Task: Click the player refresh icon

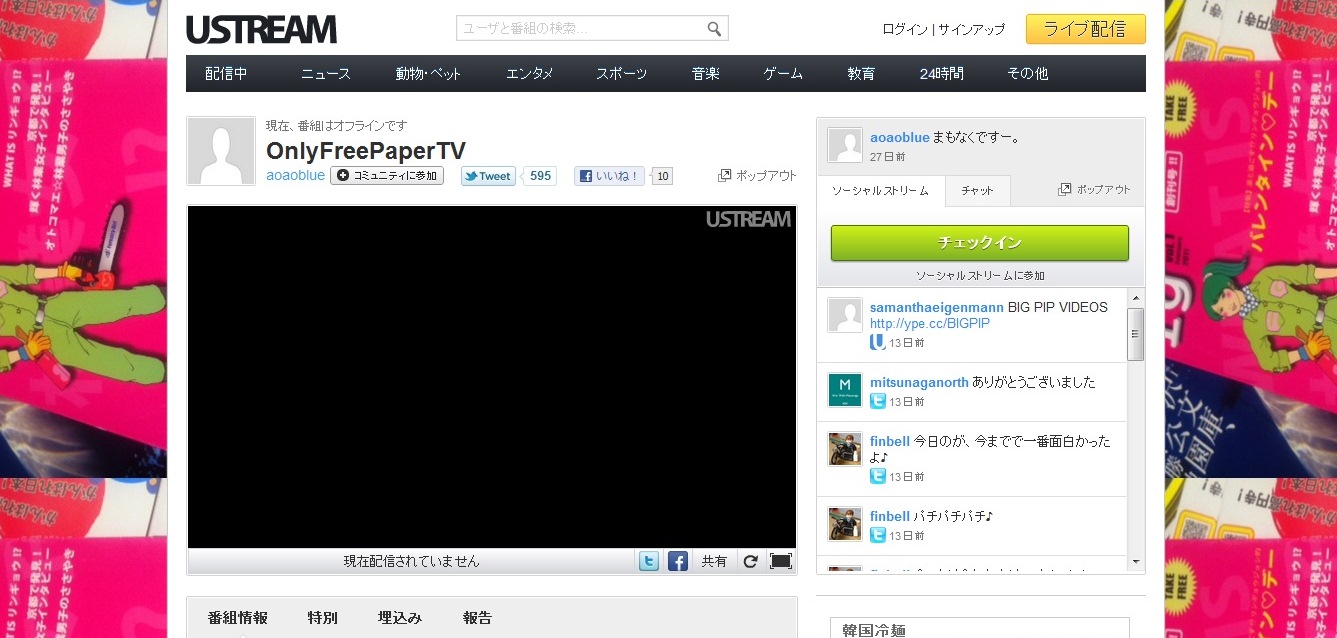Action: (750, 561)
